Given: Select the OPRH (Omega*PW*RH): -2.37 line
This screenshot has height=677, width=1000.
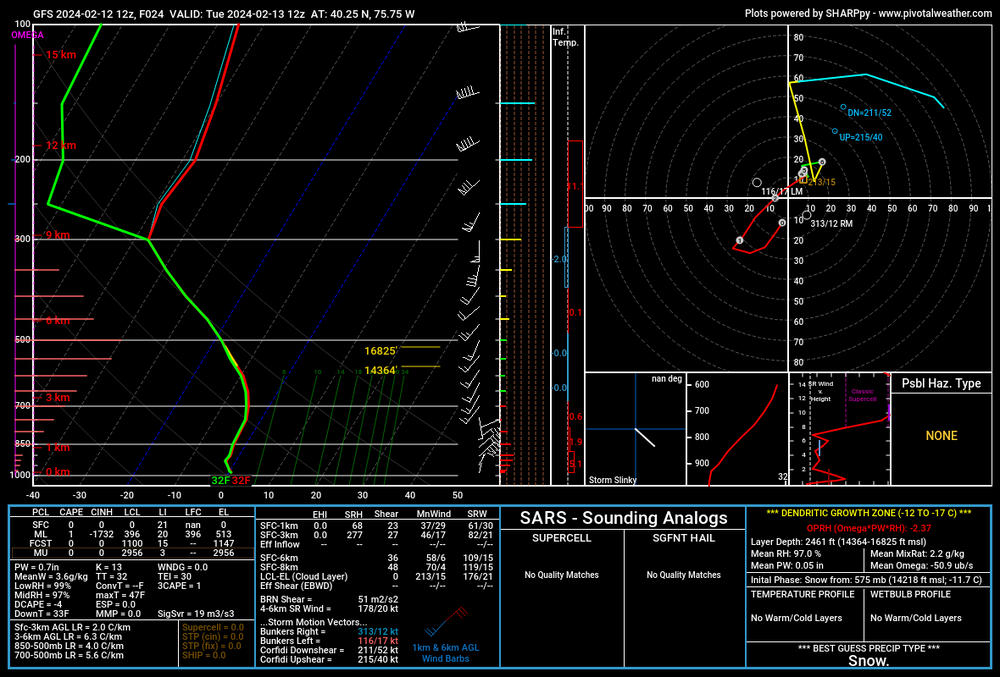Looking at the screenshot, I should (x=869, y=528).
